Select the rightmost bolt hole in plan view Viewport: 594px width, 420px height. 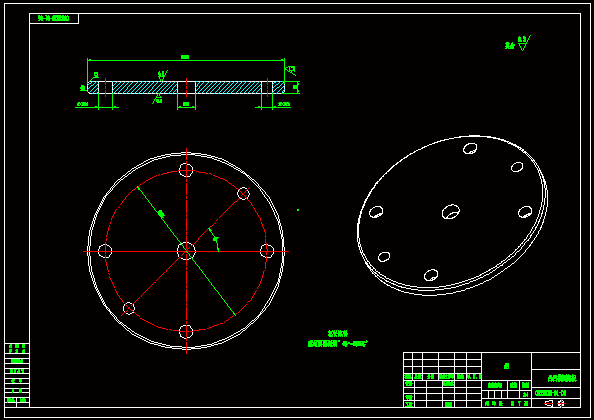pos(267,251)
